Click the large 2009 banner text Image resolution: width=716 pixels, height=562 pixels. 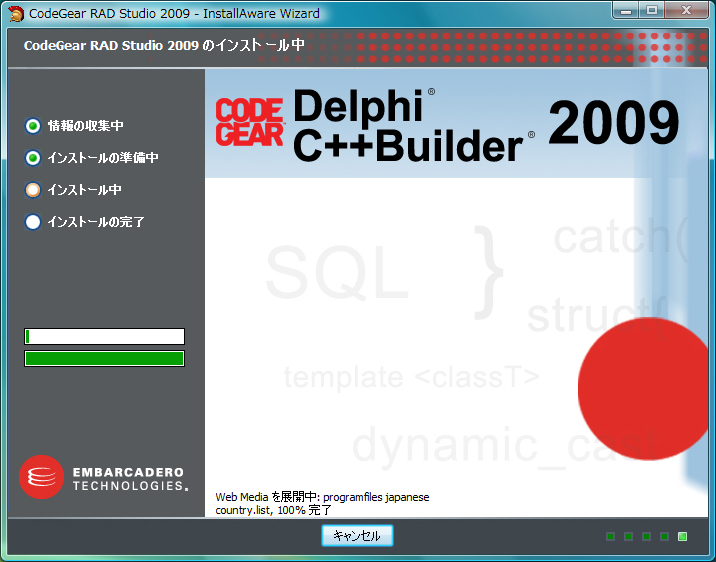point(614,123)
